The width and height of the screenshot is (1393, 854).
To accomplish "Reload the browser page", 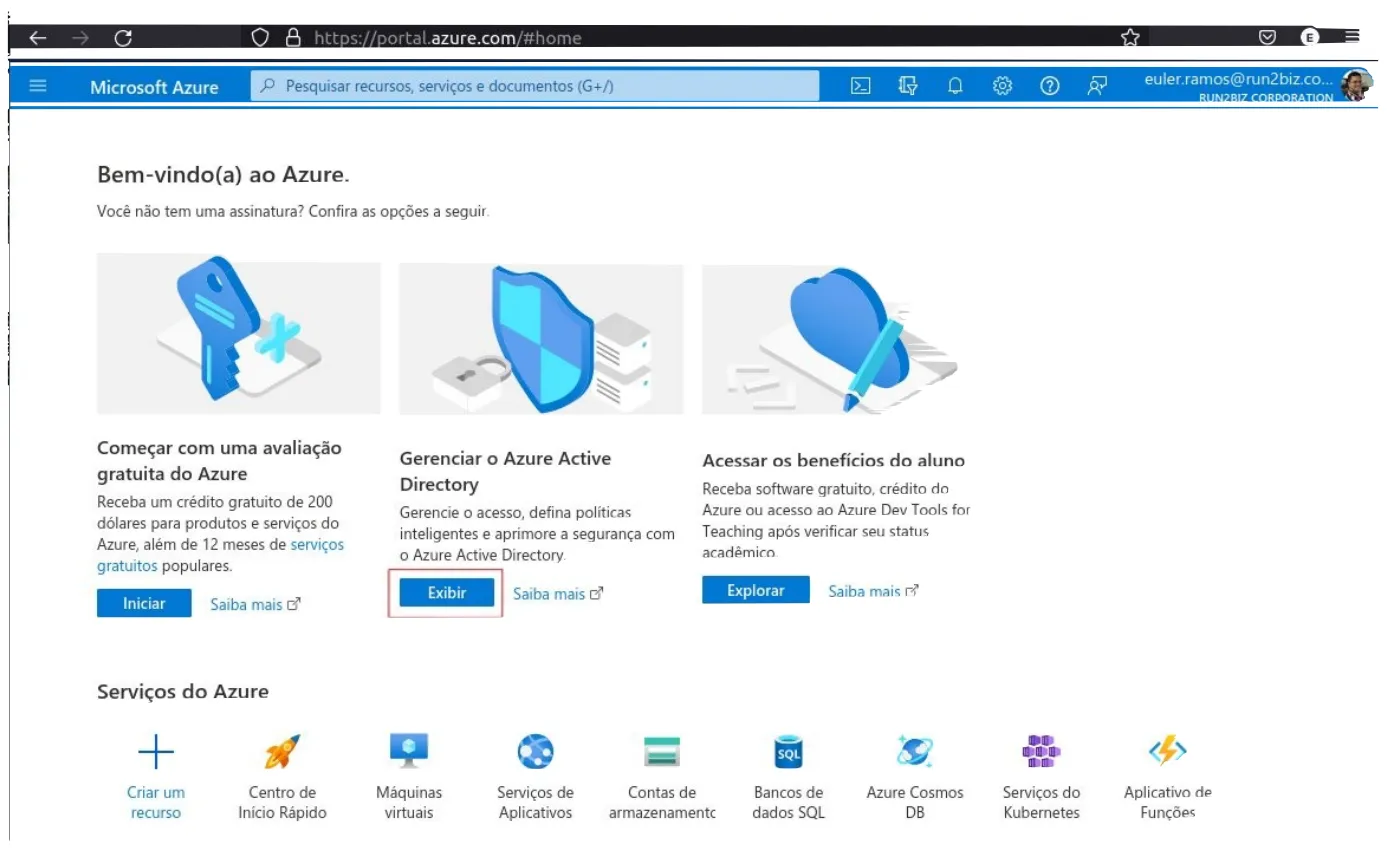I will pyautogui.click(x=125, y=38).
